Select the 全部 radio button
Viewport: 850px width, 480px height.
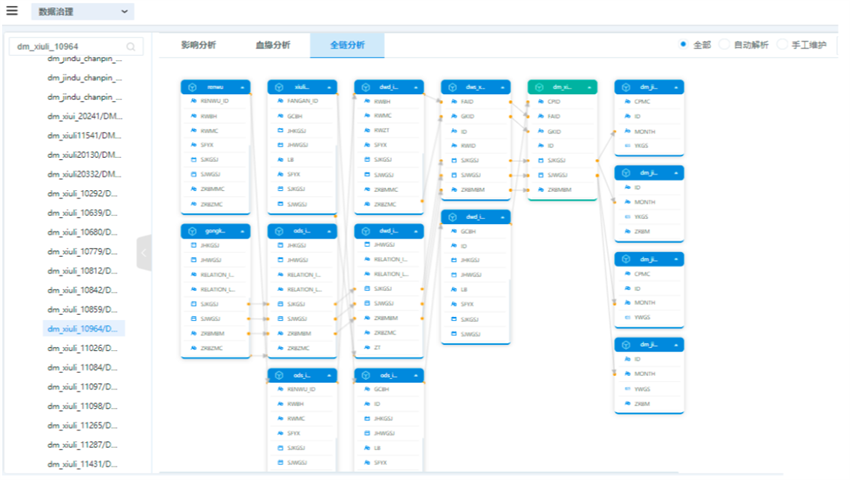[x=683, y=45]
